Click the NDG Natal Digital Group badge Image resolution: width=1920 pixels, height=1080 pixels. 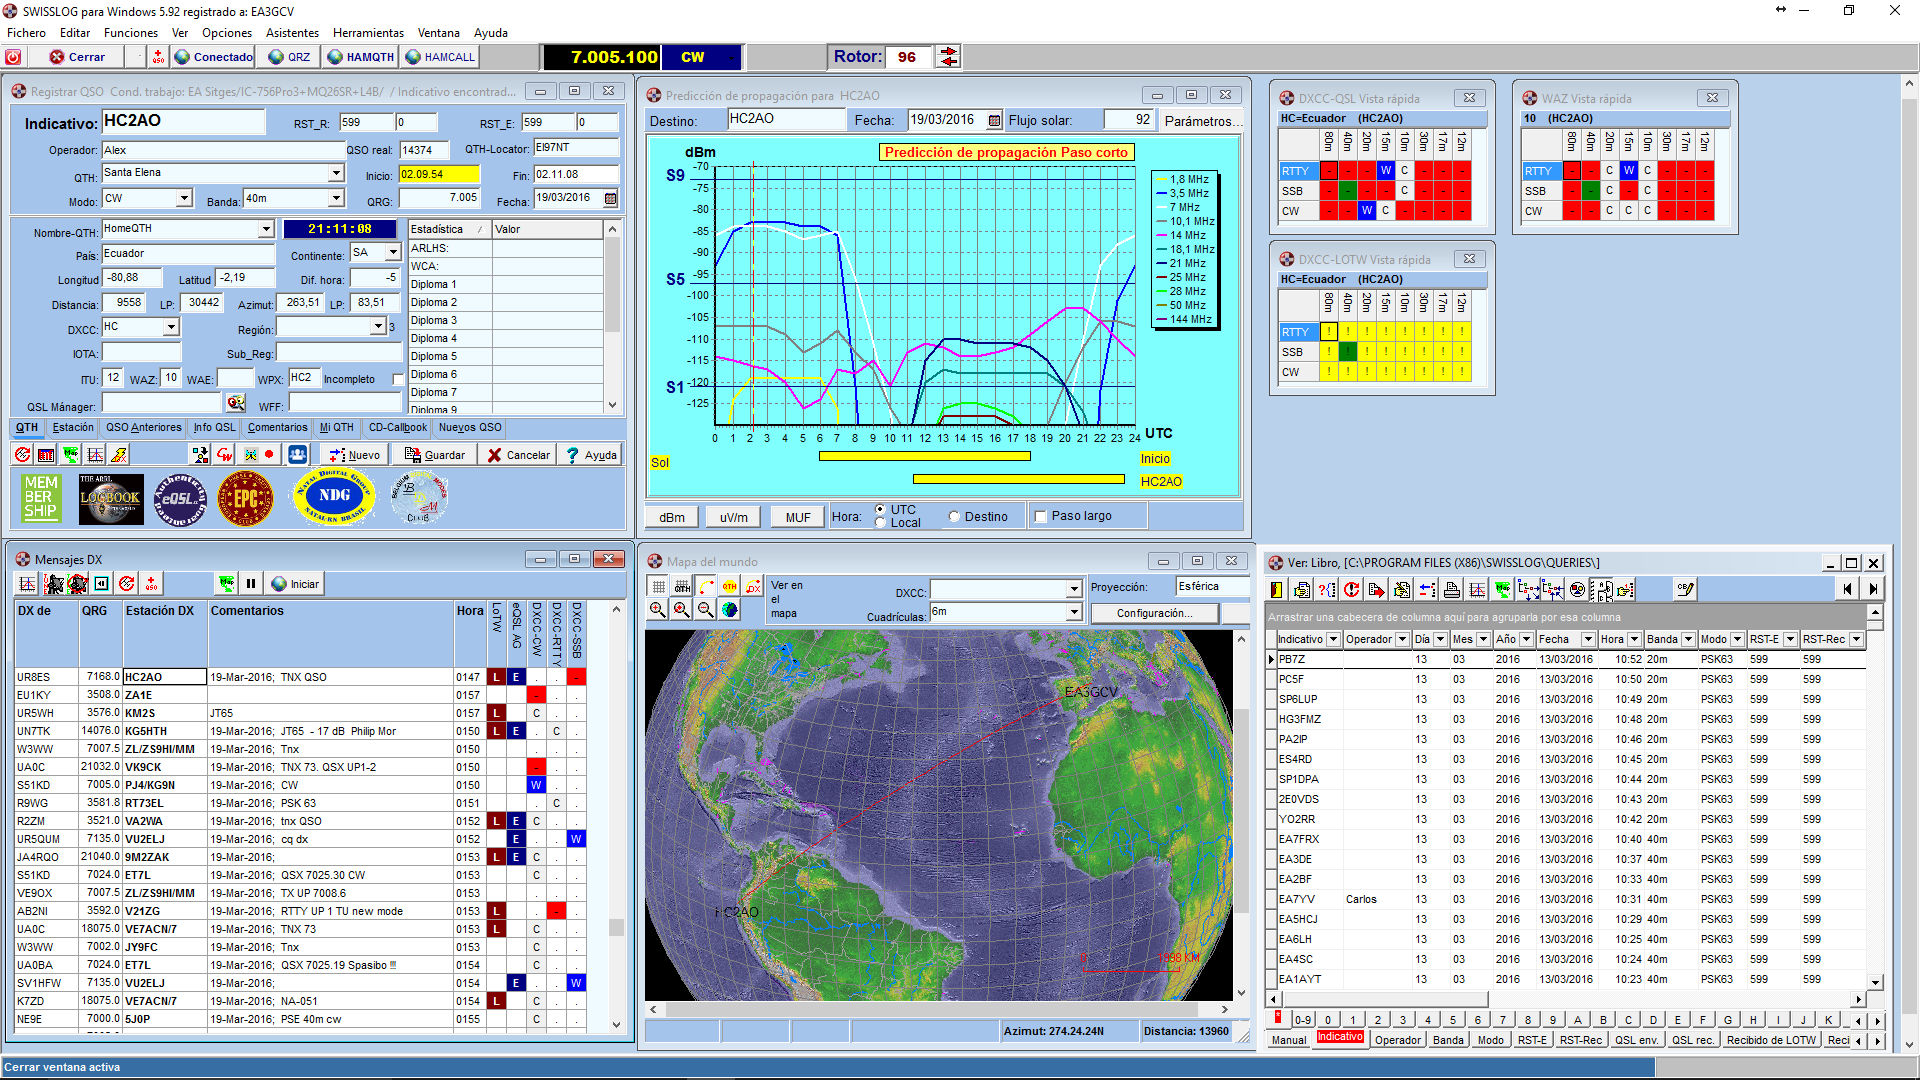334,496
